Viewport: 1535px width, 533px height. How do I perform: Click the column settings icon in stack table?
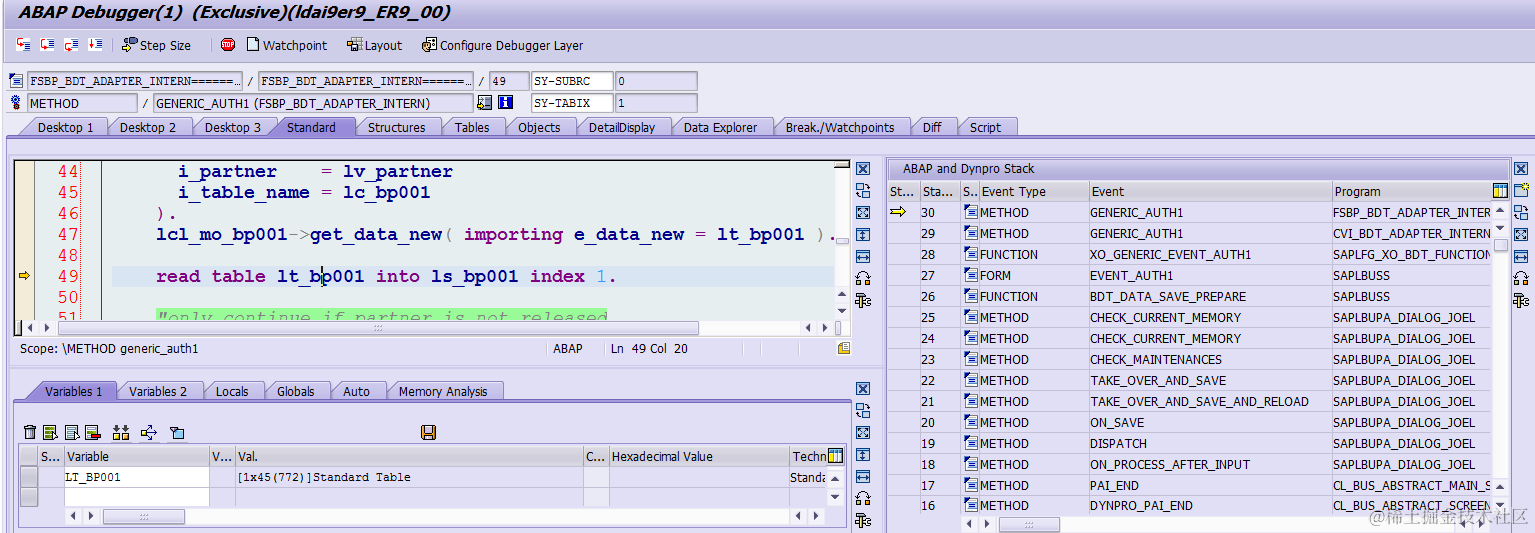click(1500, 191)
